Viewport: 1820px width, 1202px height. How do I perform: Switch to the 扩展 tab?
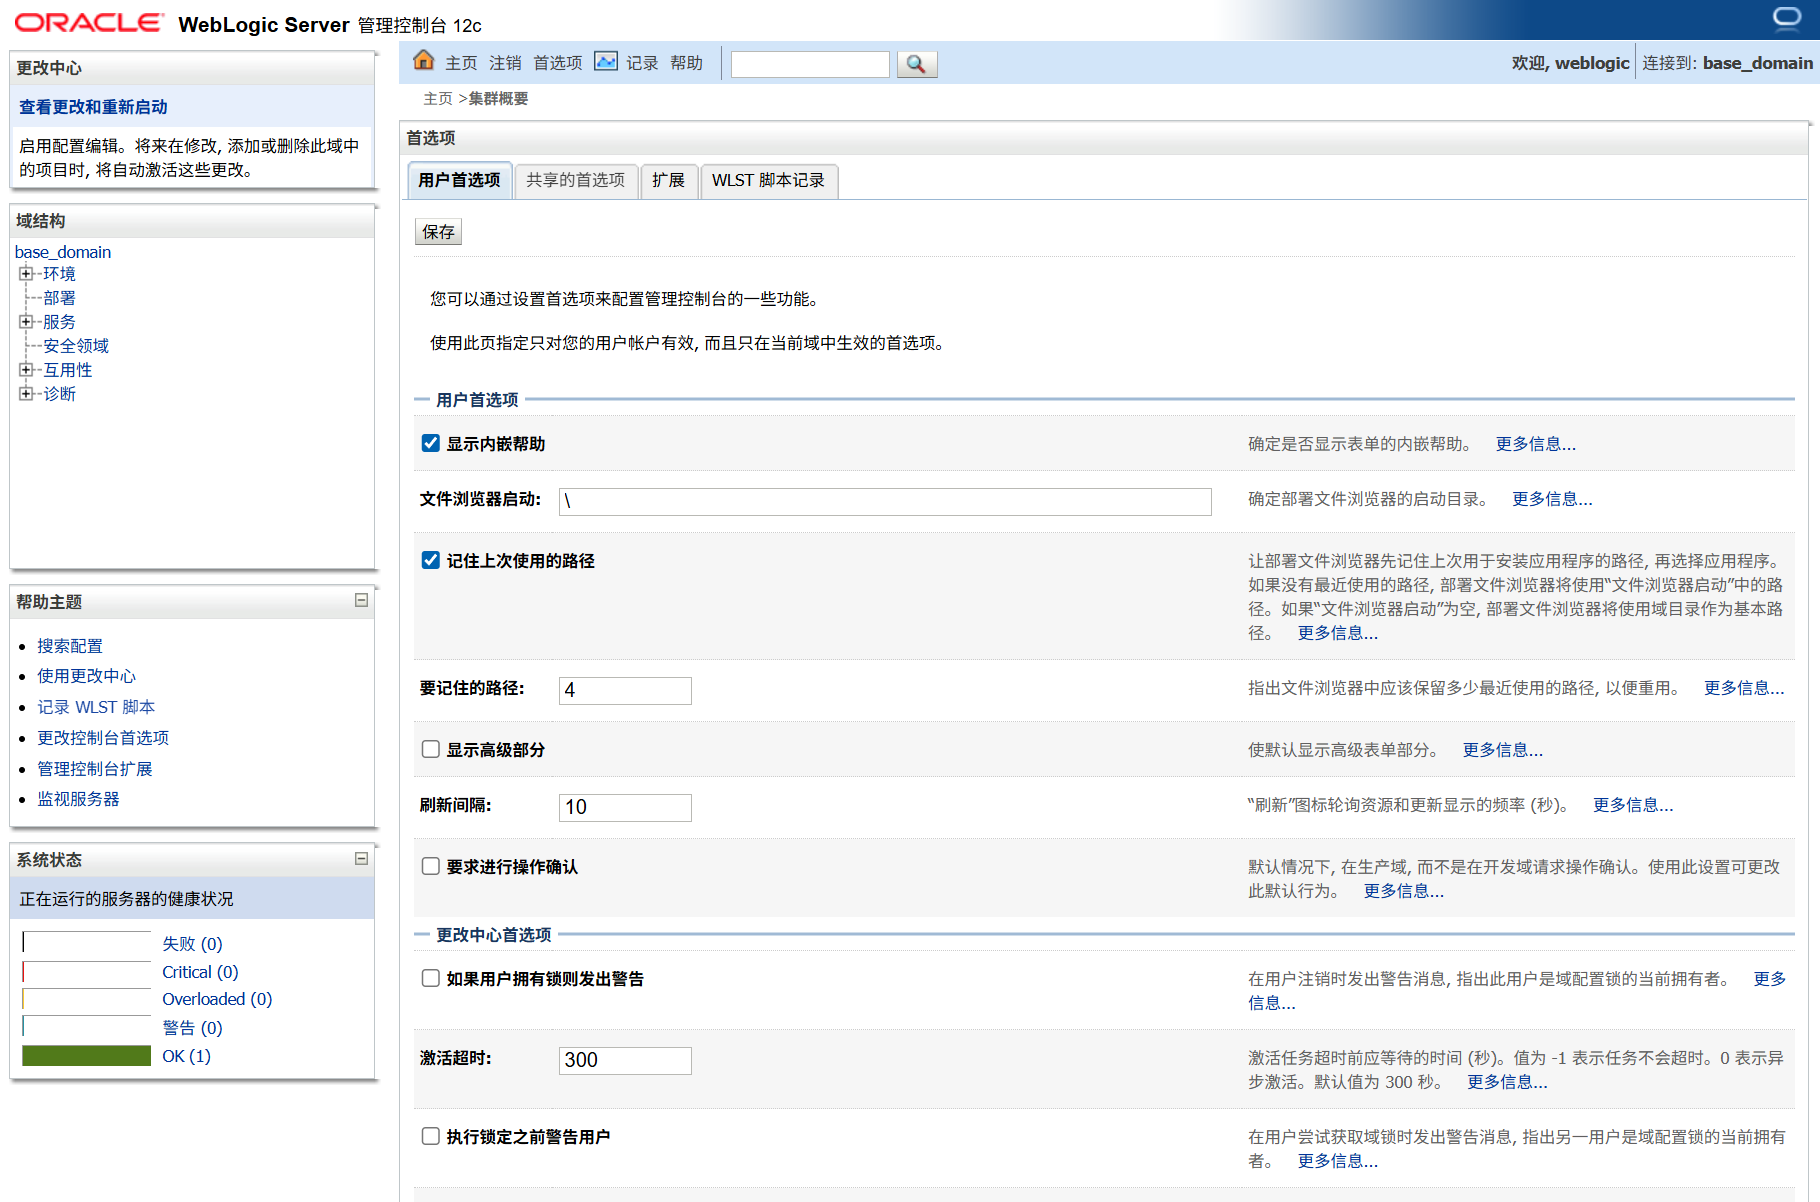tap(668, 180)
